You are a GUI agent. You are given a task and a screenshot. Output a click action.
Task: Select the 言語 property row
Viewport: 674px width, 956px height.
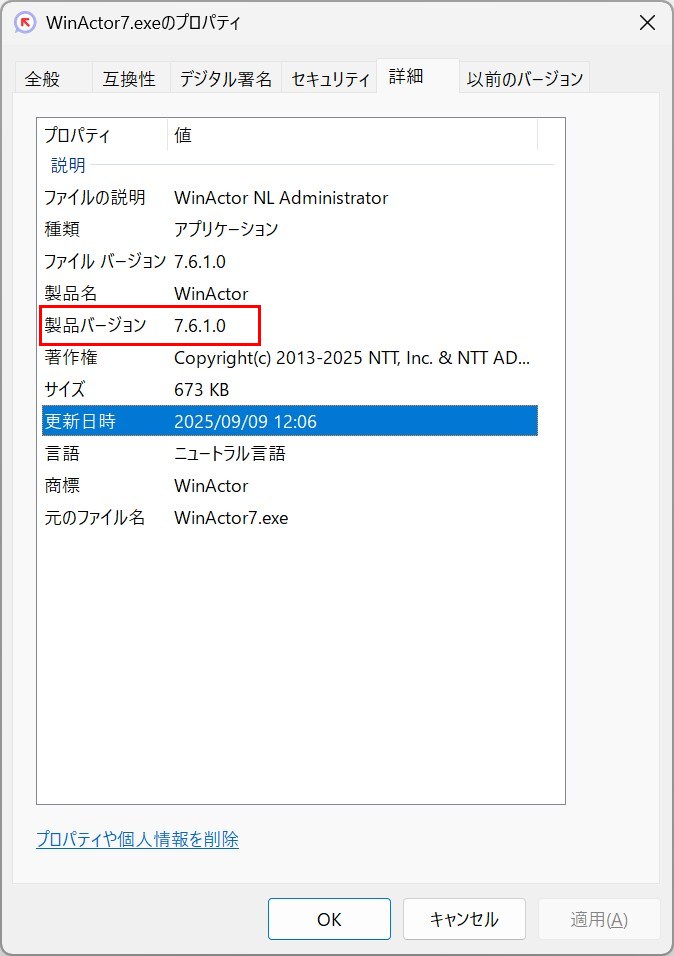tap(290, 454)
